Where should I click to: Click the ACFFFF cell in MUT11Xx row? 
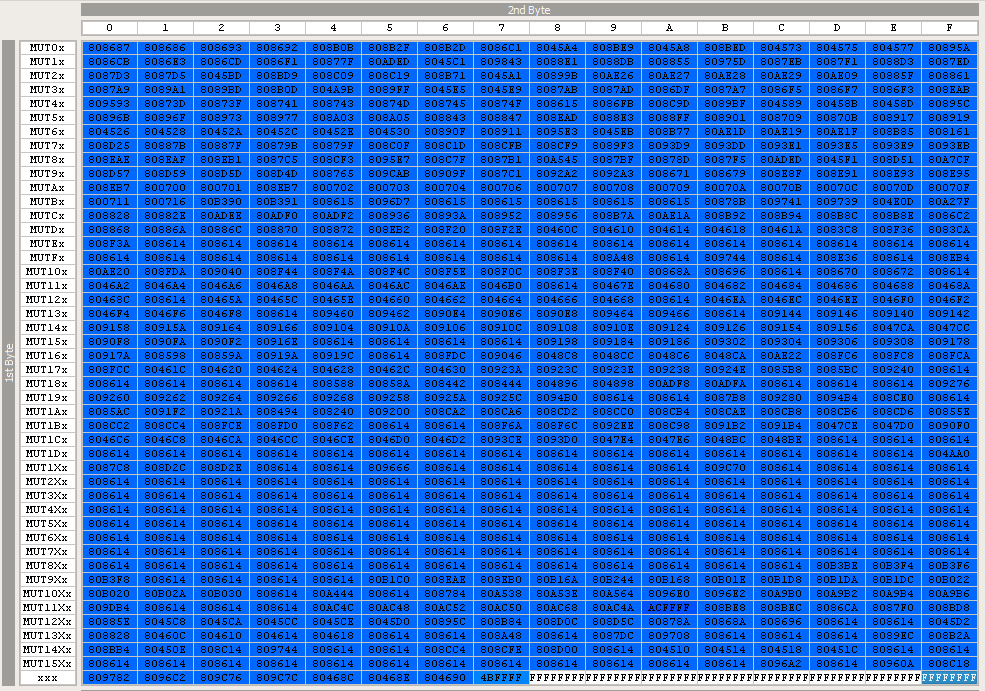[x=669, y=607]
